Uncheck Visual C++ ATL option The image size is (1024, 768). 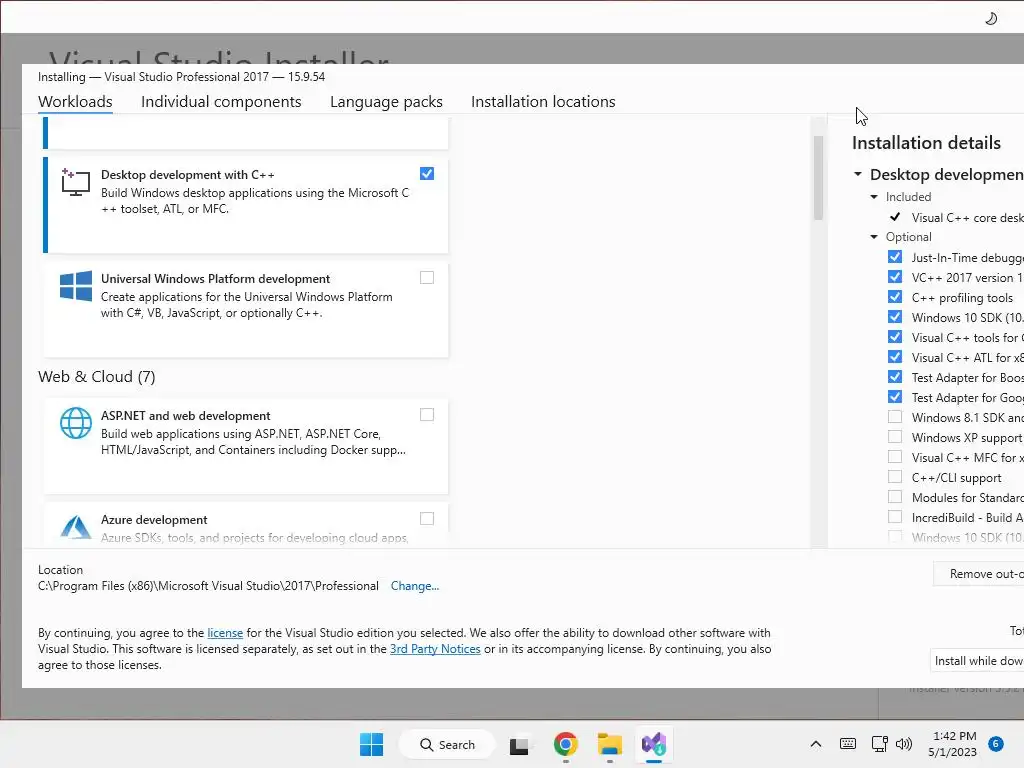(x=895, y=357)
